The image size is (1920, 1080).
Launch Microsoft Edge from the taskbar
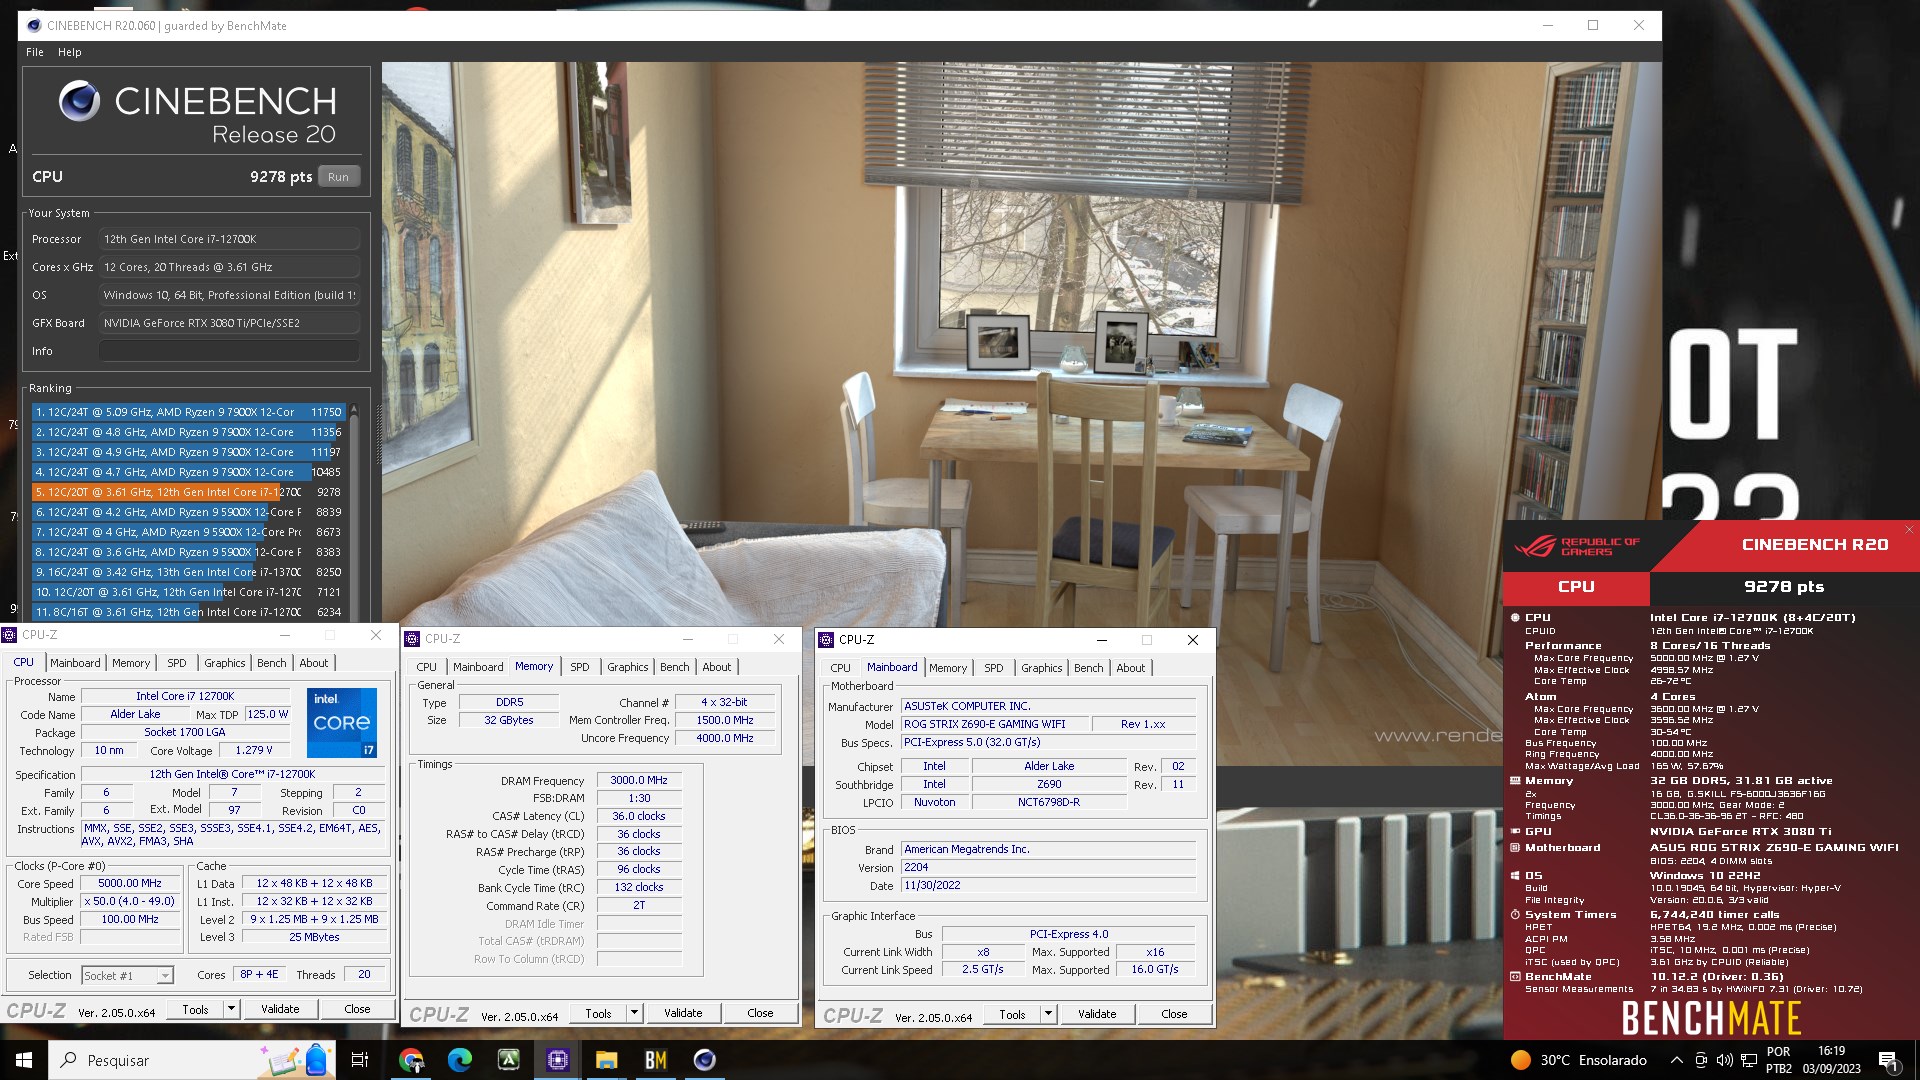click(460, 1060)
